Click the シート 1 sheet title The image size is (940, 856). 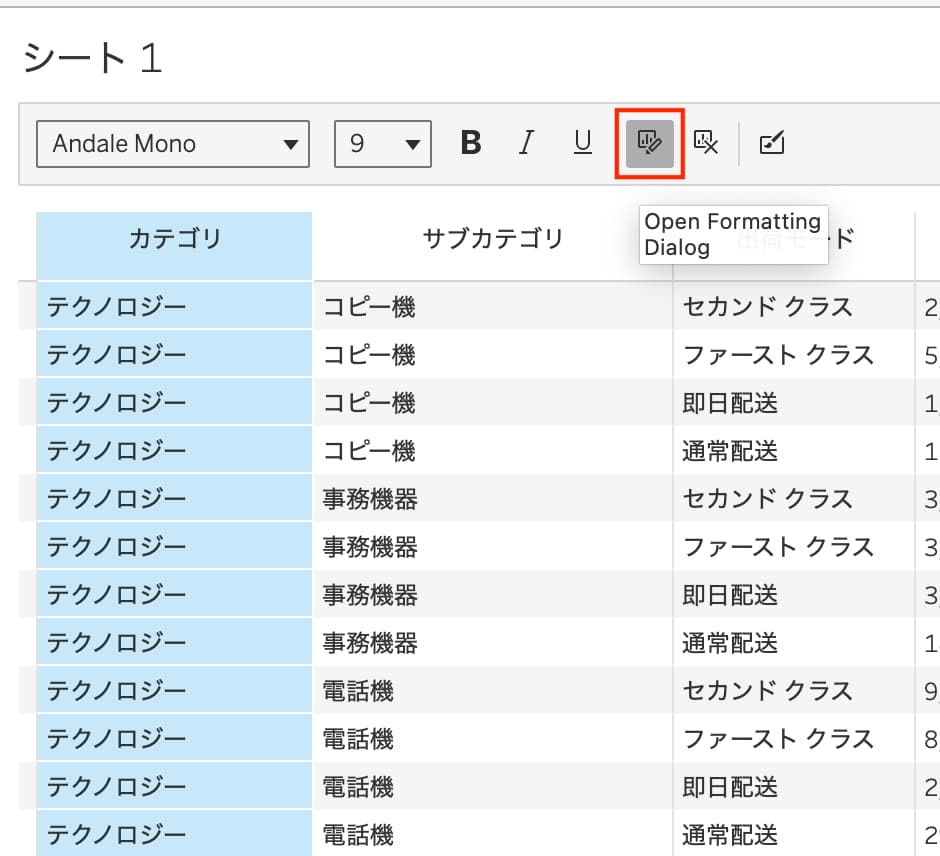(92, 60)
